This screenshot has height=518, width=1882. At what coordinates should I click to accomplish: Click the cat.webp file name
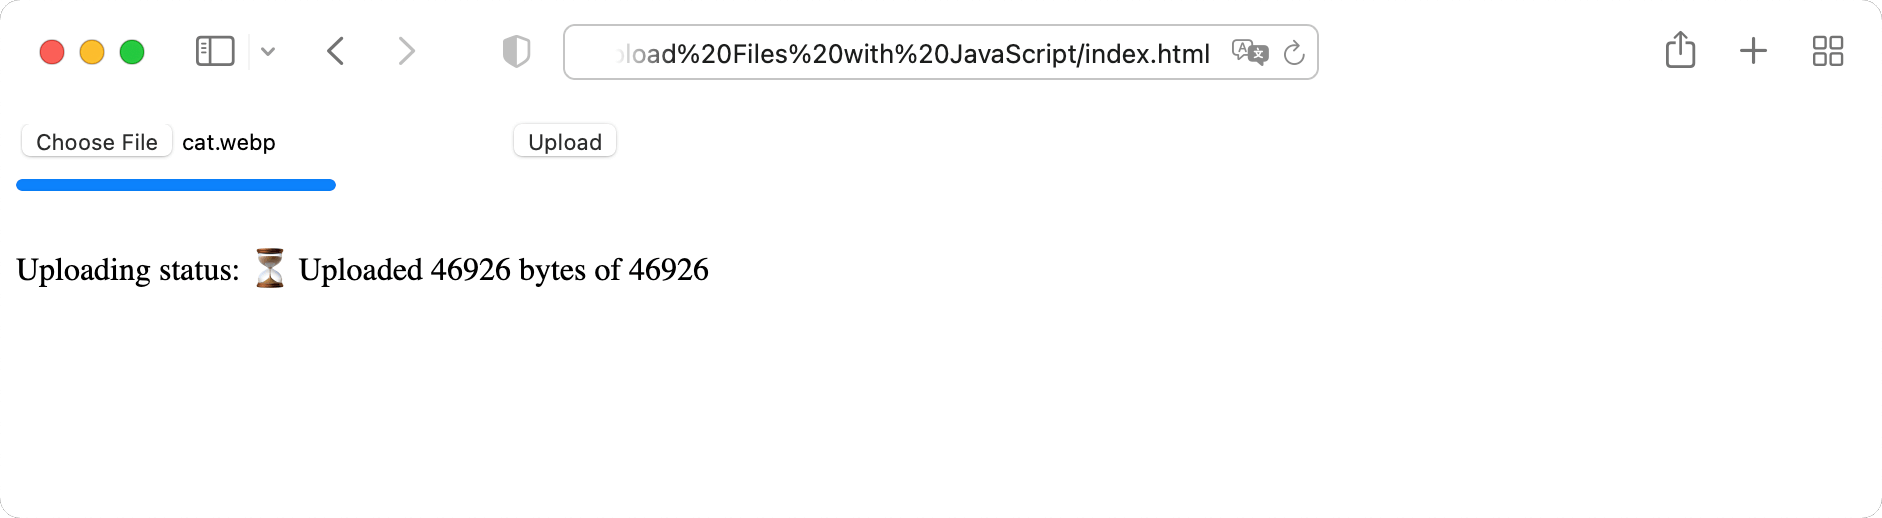point(229,142)
